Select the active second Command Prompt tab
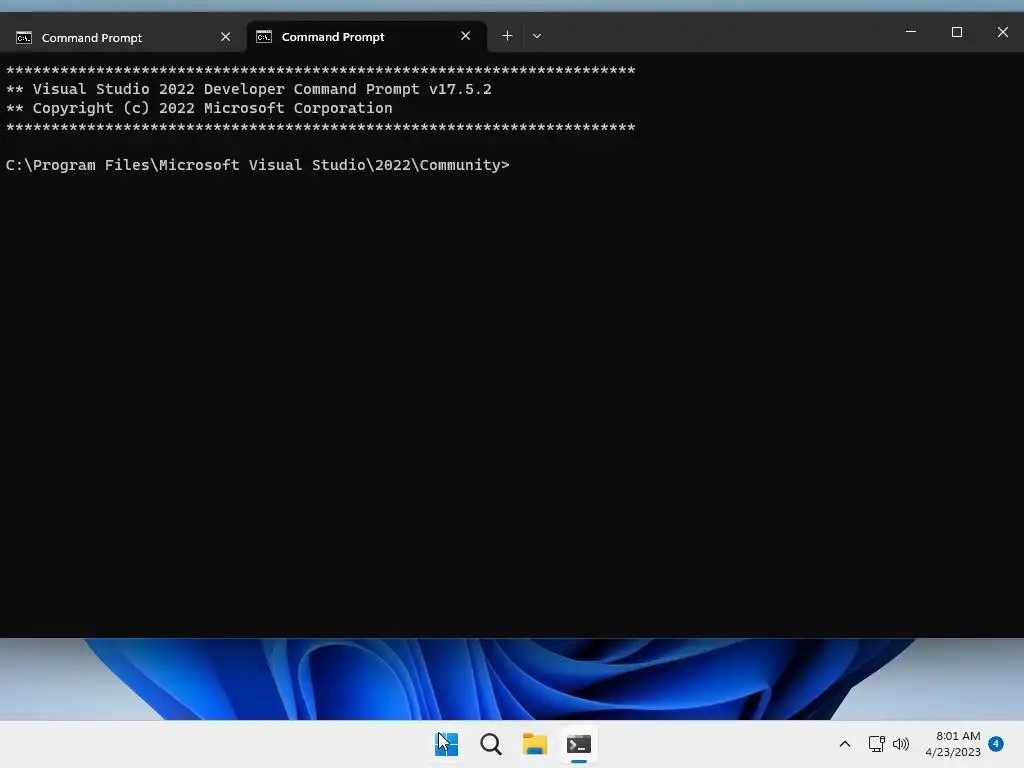 pos(366,37)
